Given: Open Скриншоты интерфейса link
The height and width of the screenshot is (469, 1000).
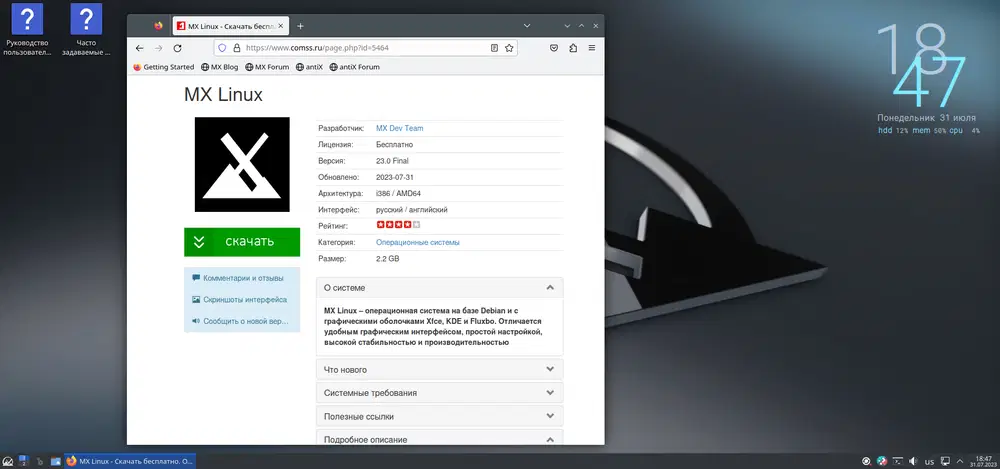Looking at the screenshot, I should [x=239, y=299].
